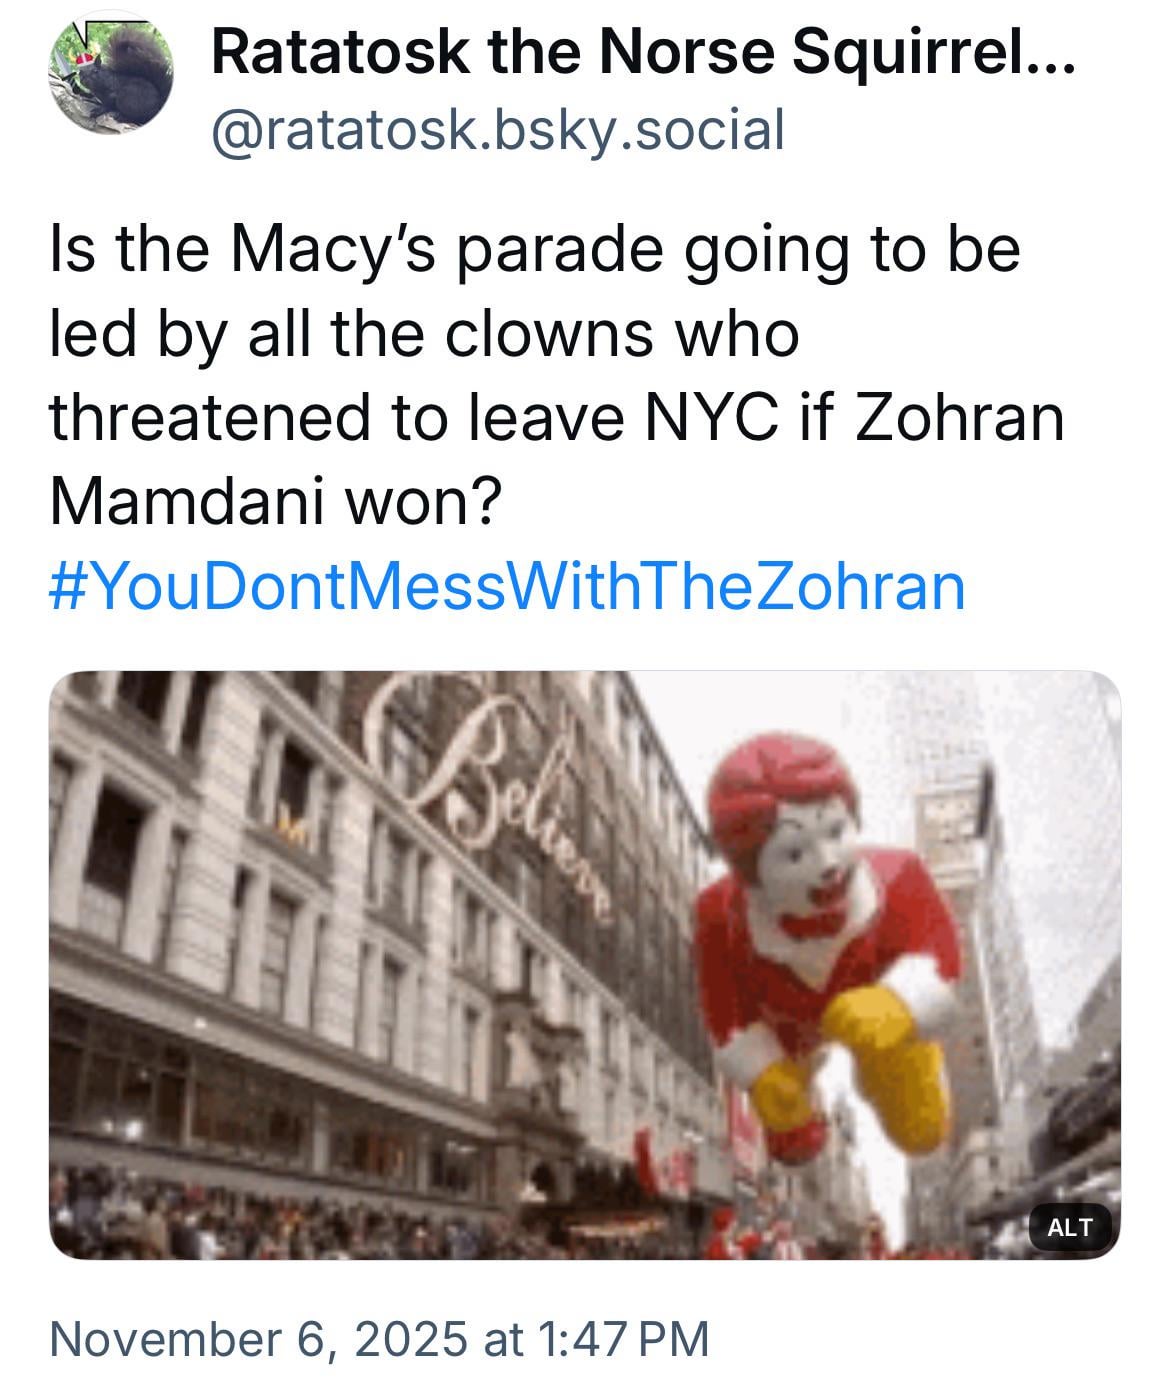The width and height of the screenshot is (1170, 1393).
Task: Visit the @ratatosk.bsky.social handle
Action: point(497,130)
